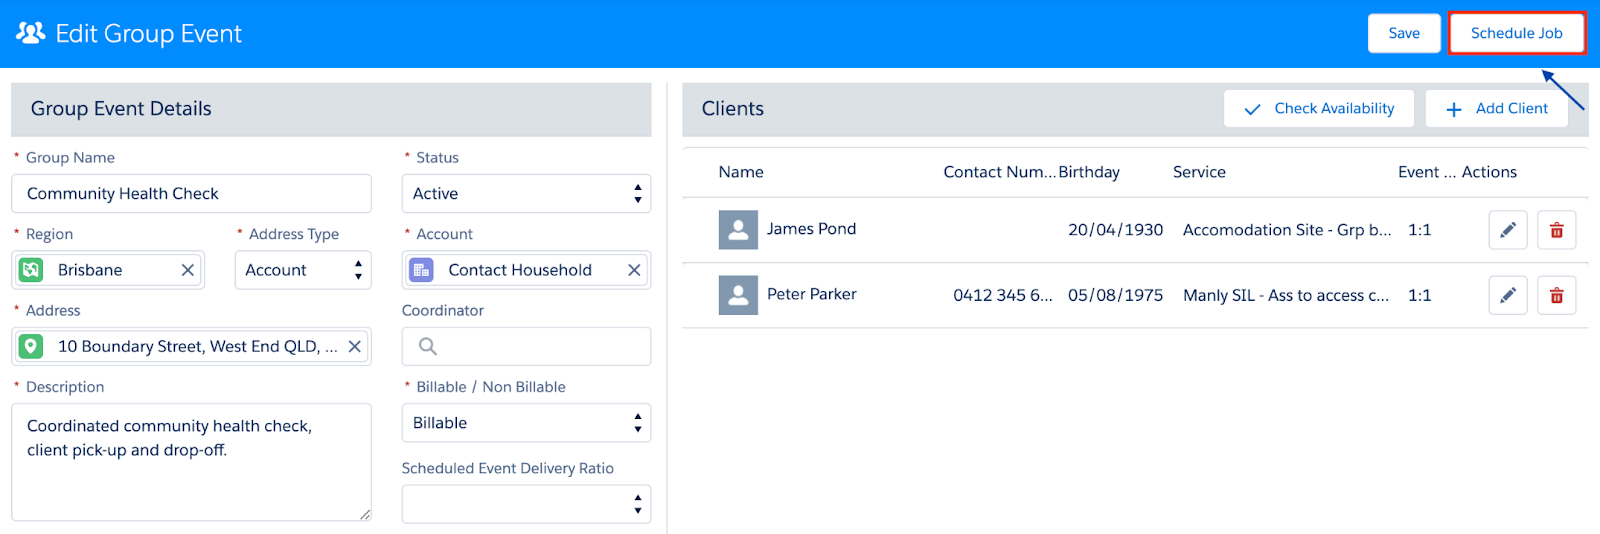Click the Description text area

point(191,462)
